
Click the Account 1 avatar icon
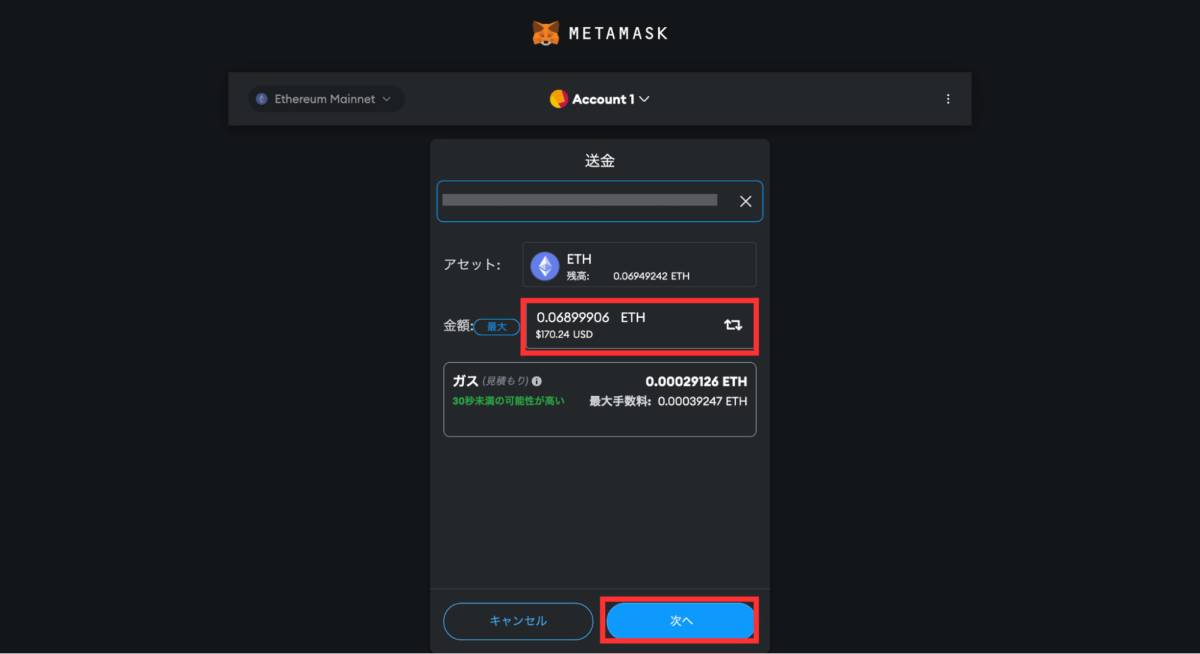[557, 98]
